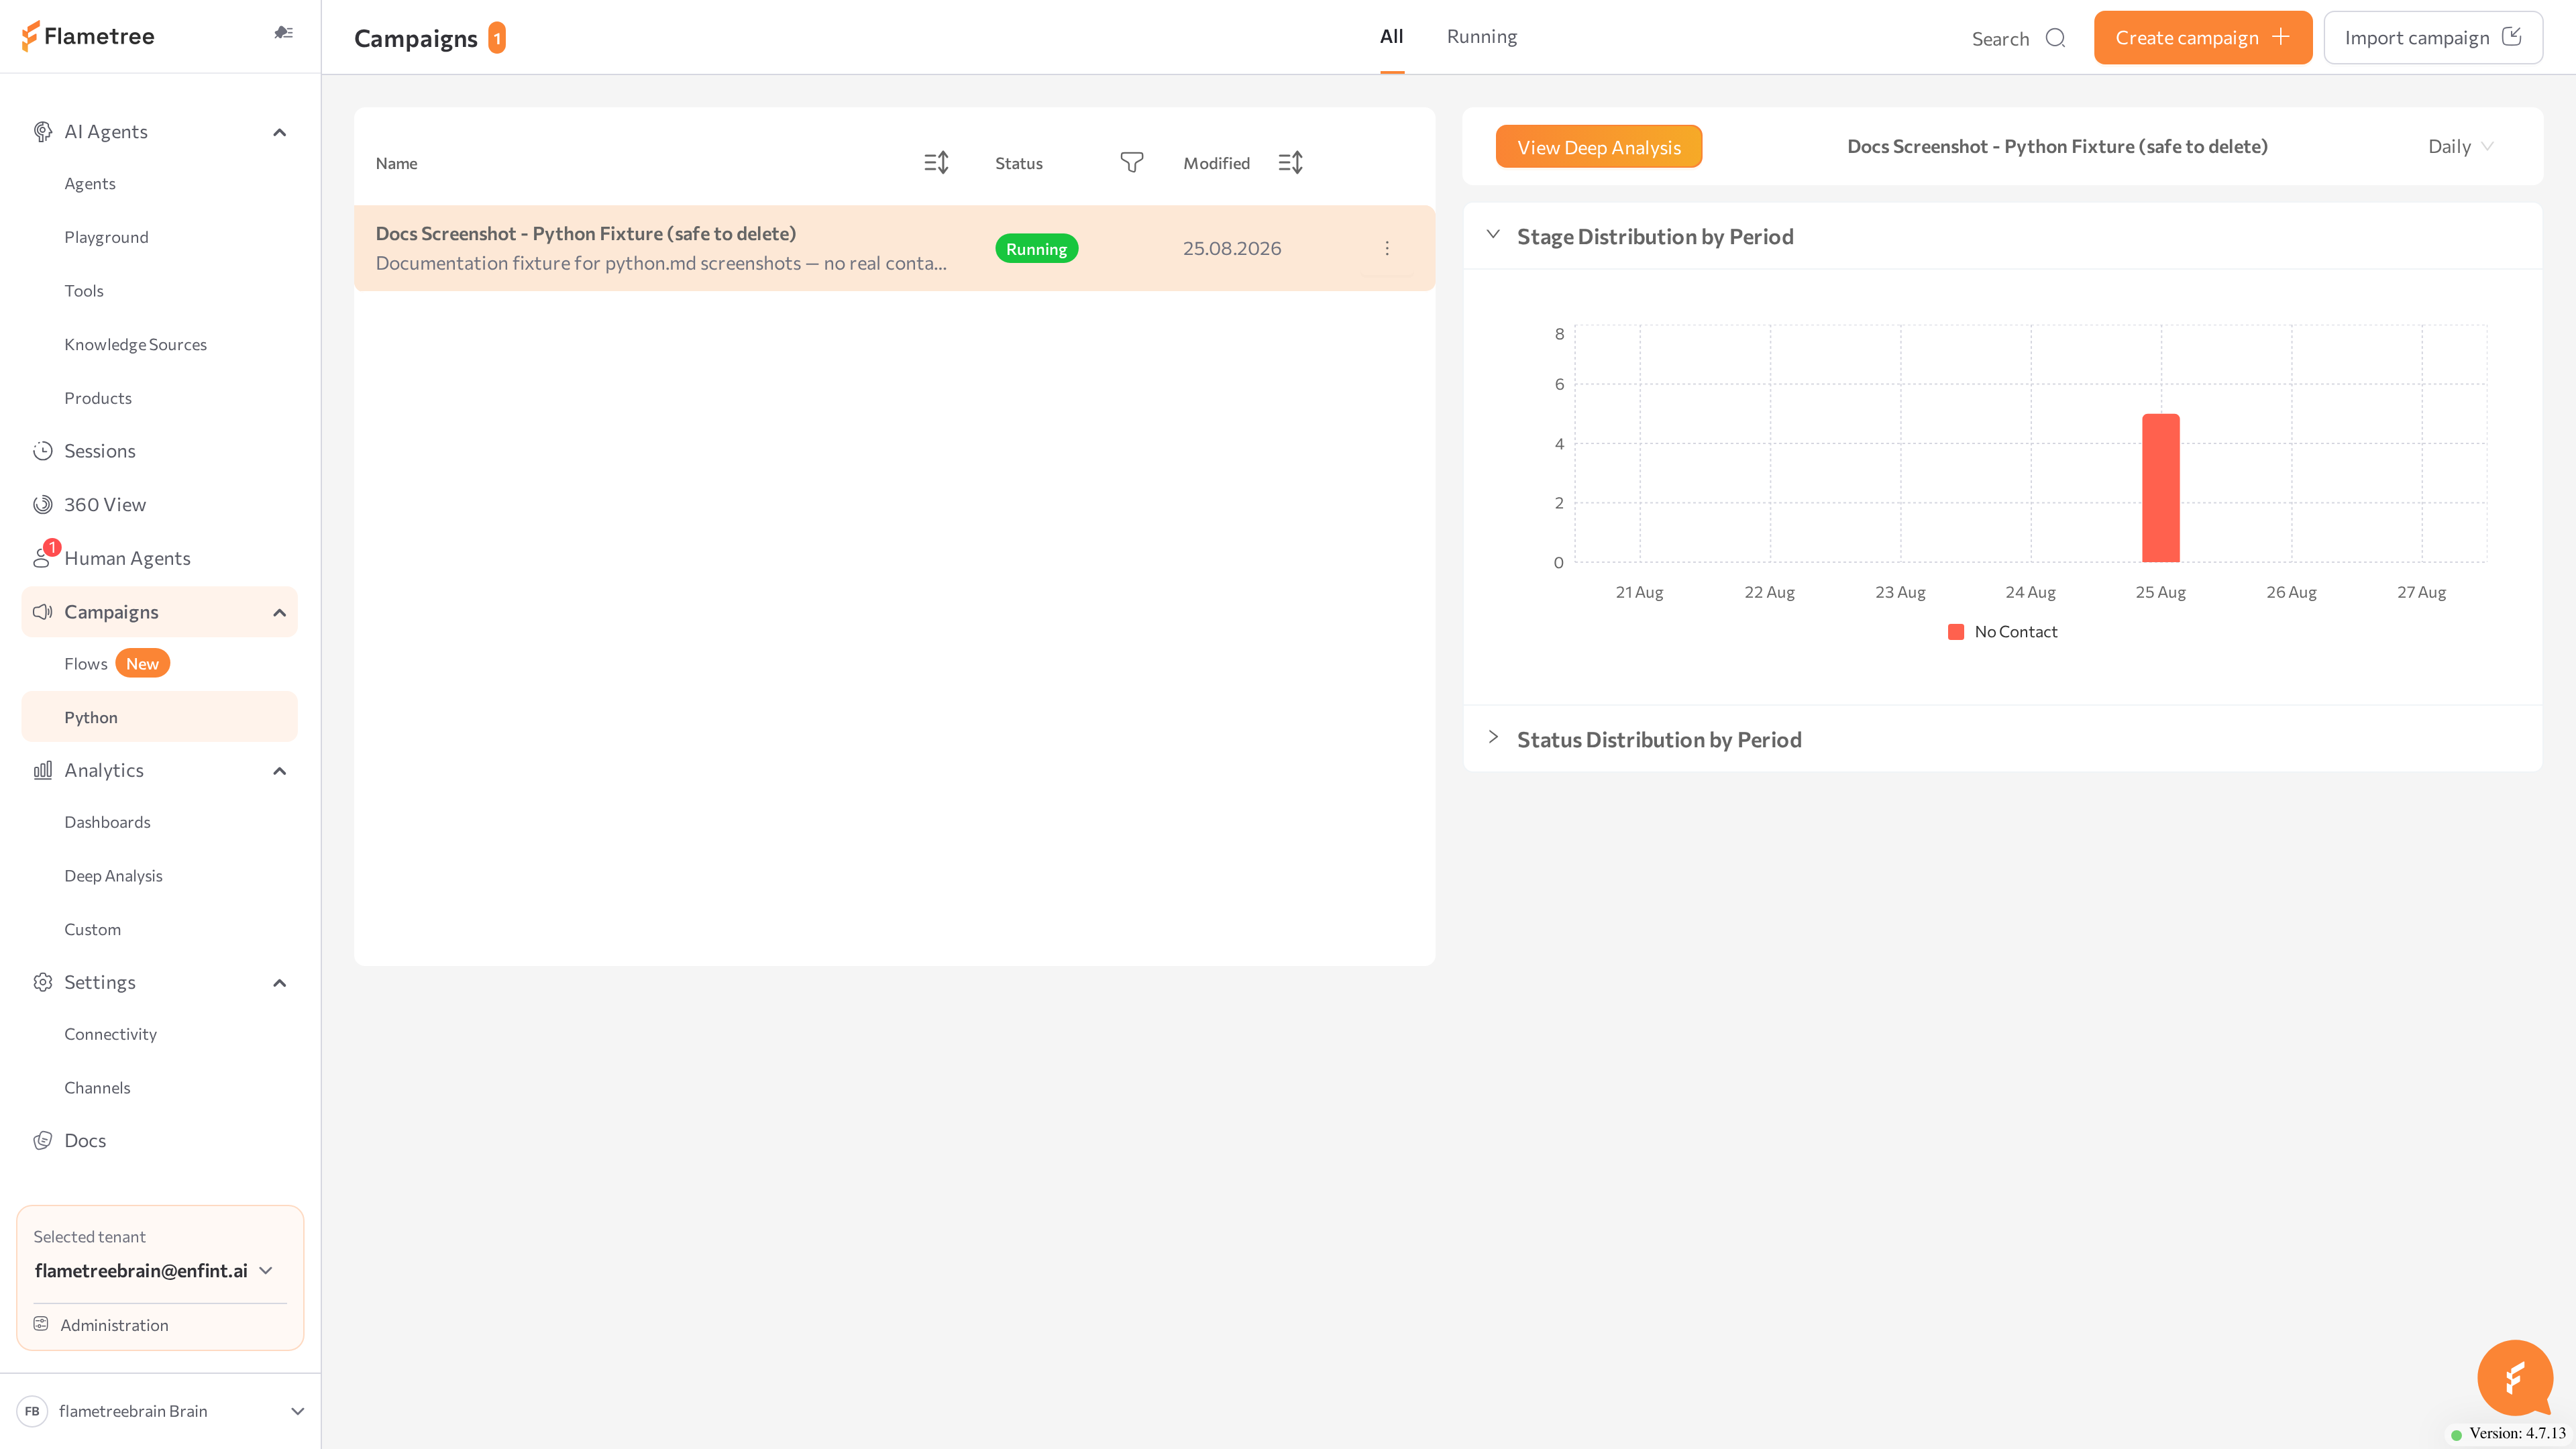
Task: Click the search magnifier icon
Action: [2055, 38]
